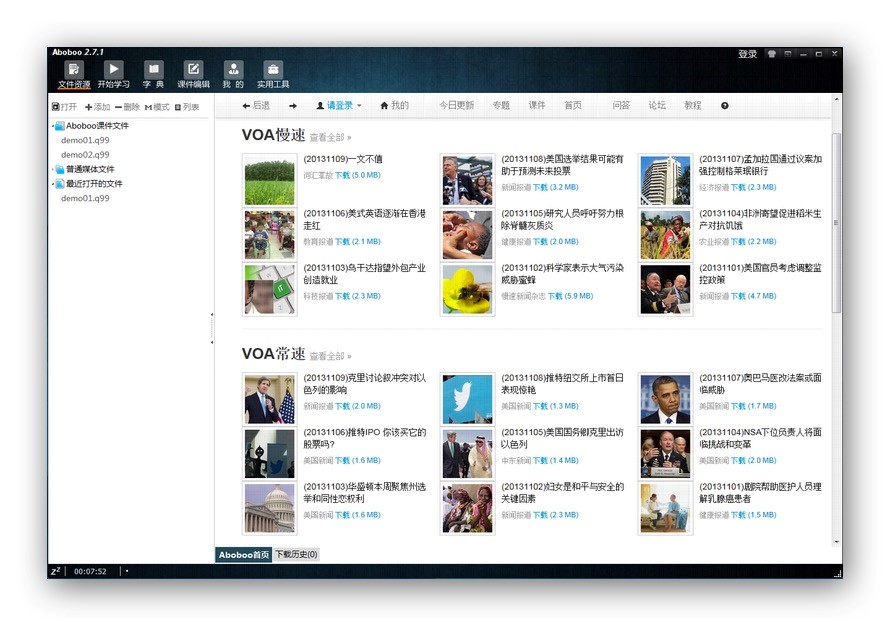Viewport: 890px width, 626px height.
Task: Download the 4.7 MB 美国官员 lesson
Action: (x=753, y=296)
